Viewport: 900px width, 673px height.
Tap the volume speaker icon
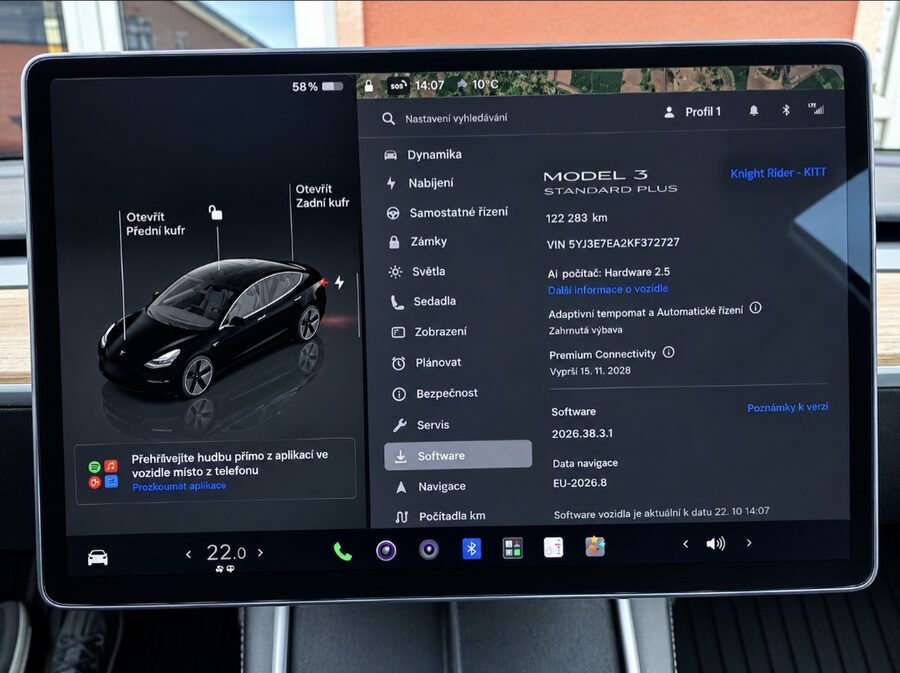click(x=716, y=543)
